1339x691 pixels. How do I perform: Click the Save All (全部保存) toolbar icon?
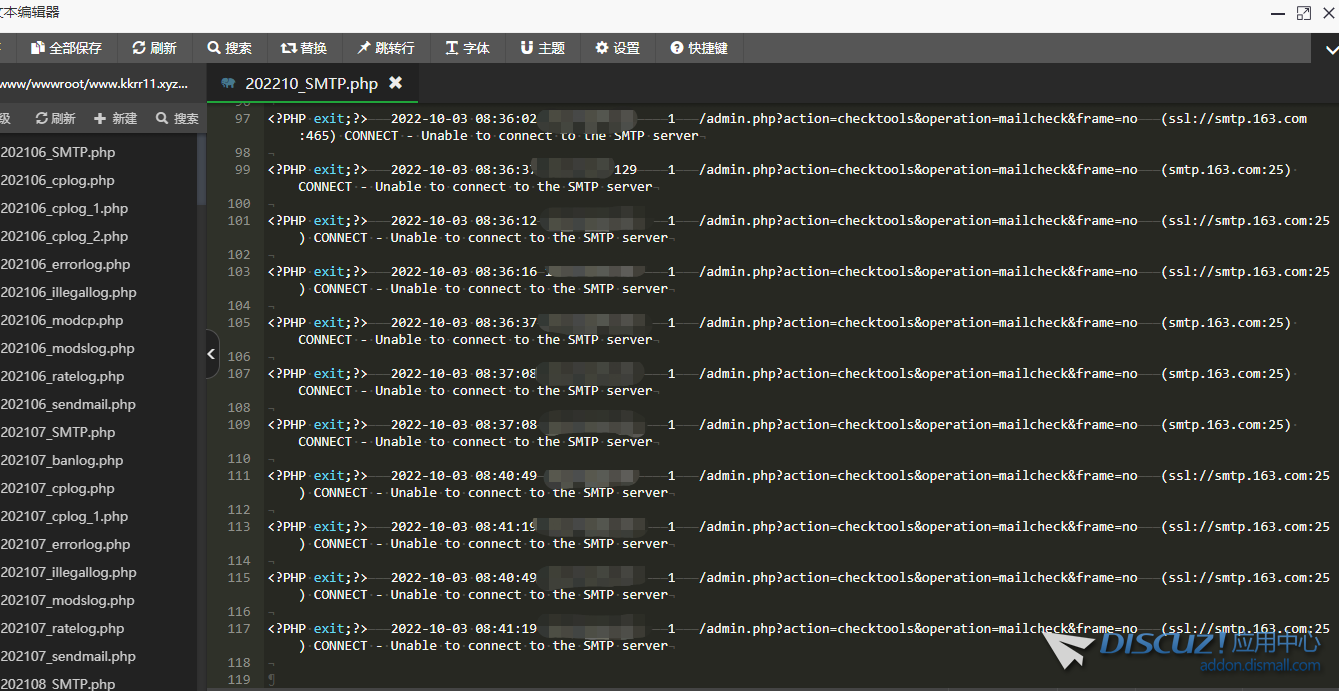38,48
